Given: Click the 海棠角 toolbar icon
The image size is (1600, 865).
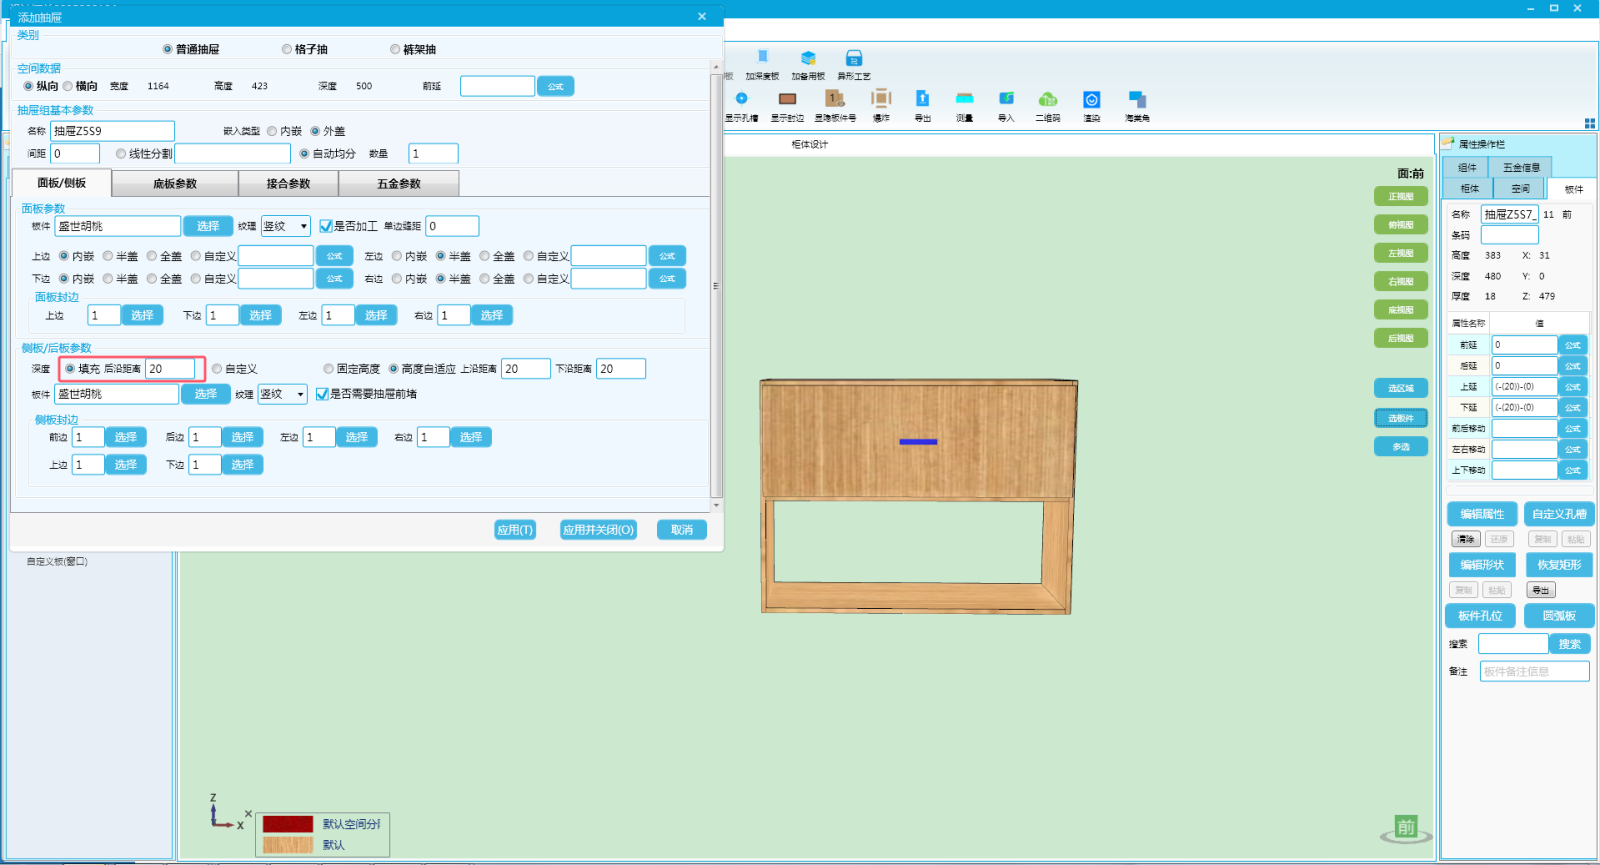Looking at the screenshot, I should click(1137, 99).
